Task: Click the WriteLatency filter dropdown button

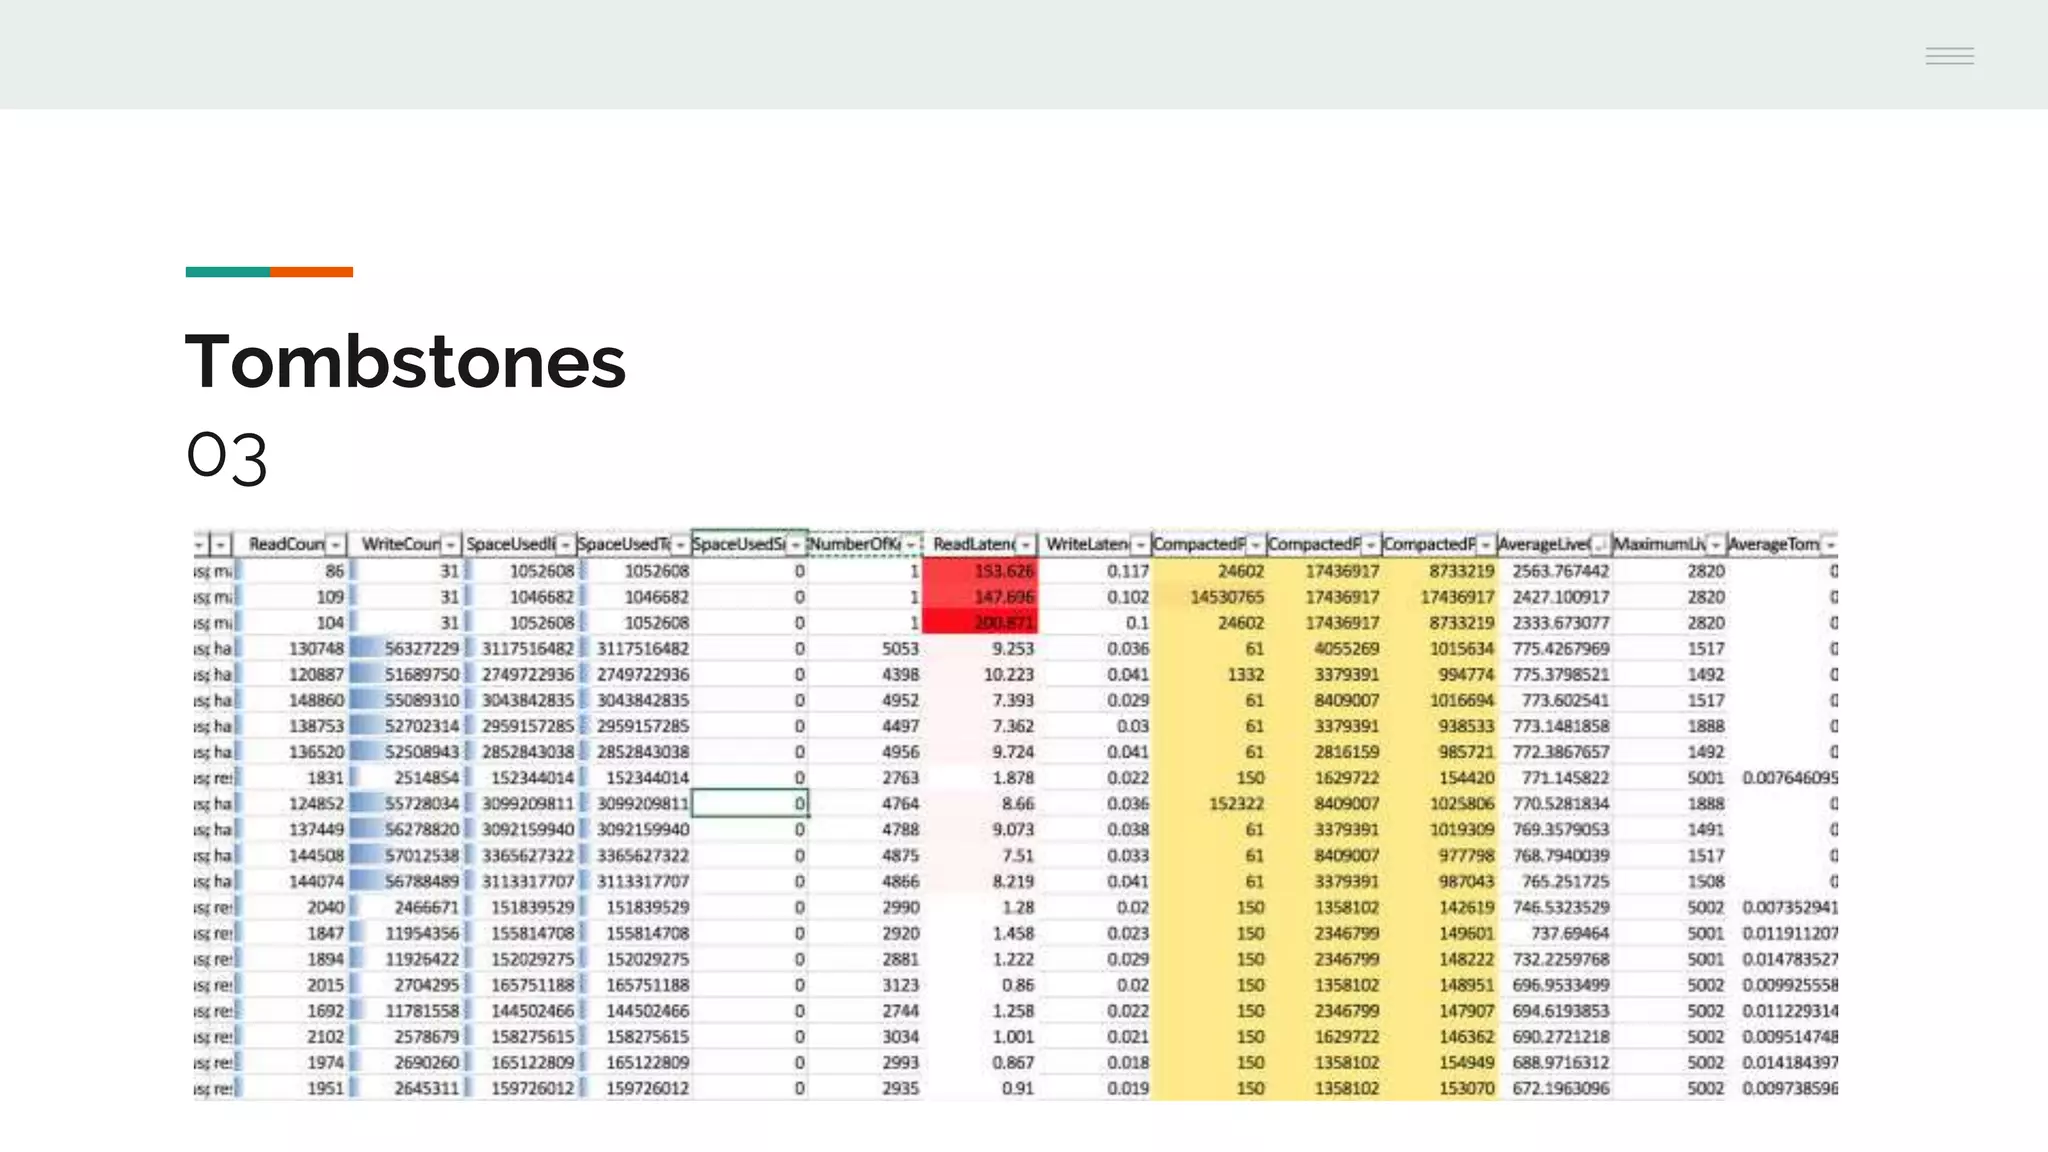Action: click(1140, 544)
